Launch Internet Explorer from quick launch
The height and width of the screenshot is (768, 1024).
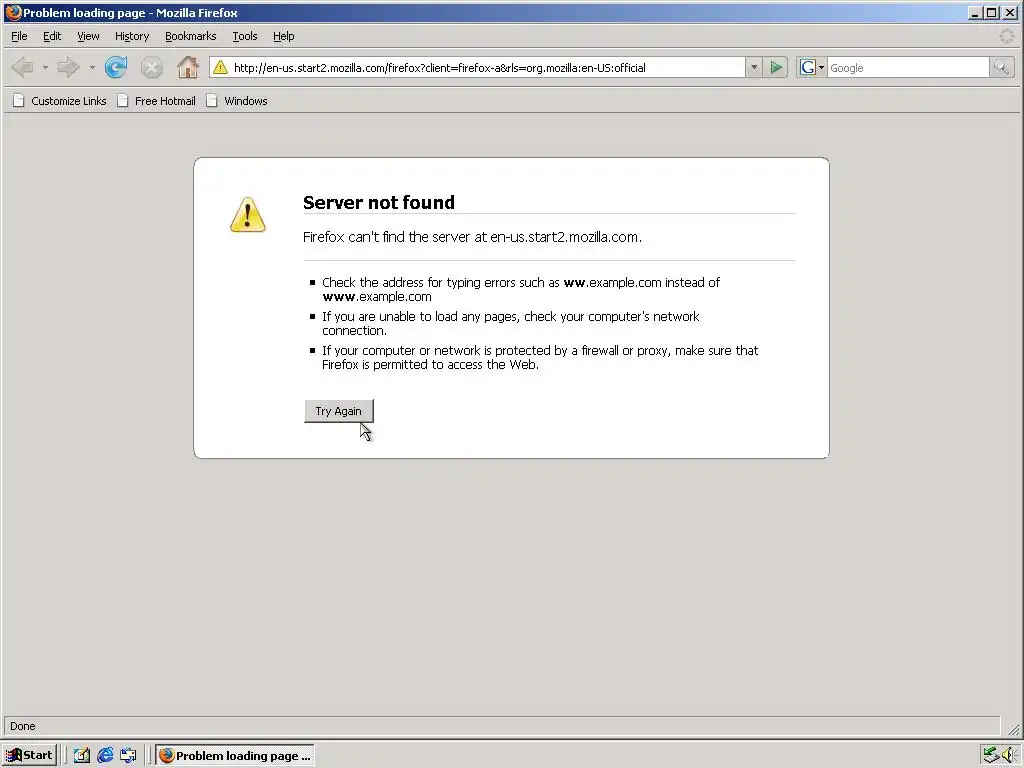tap(105, 755)
